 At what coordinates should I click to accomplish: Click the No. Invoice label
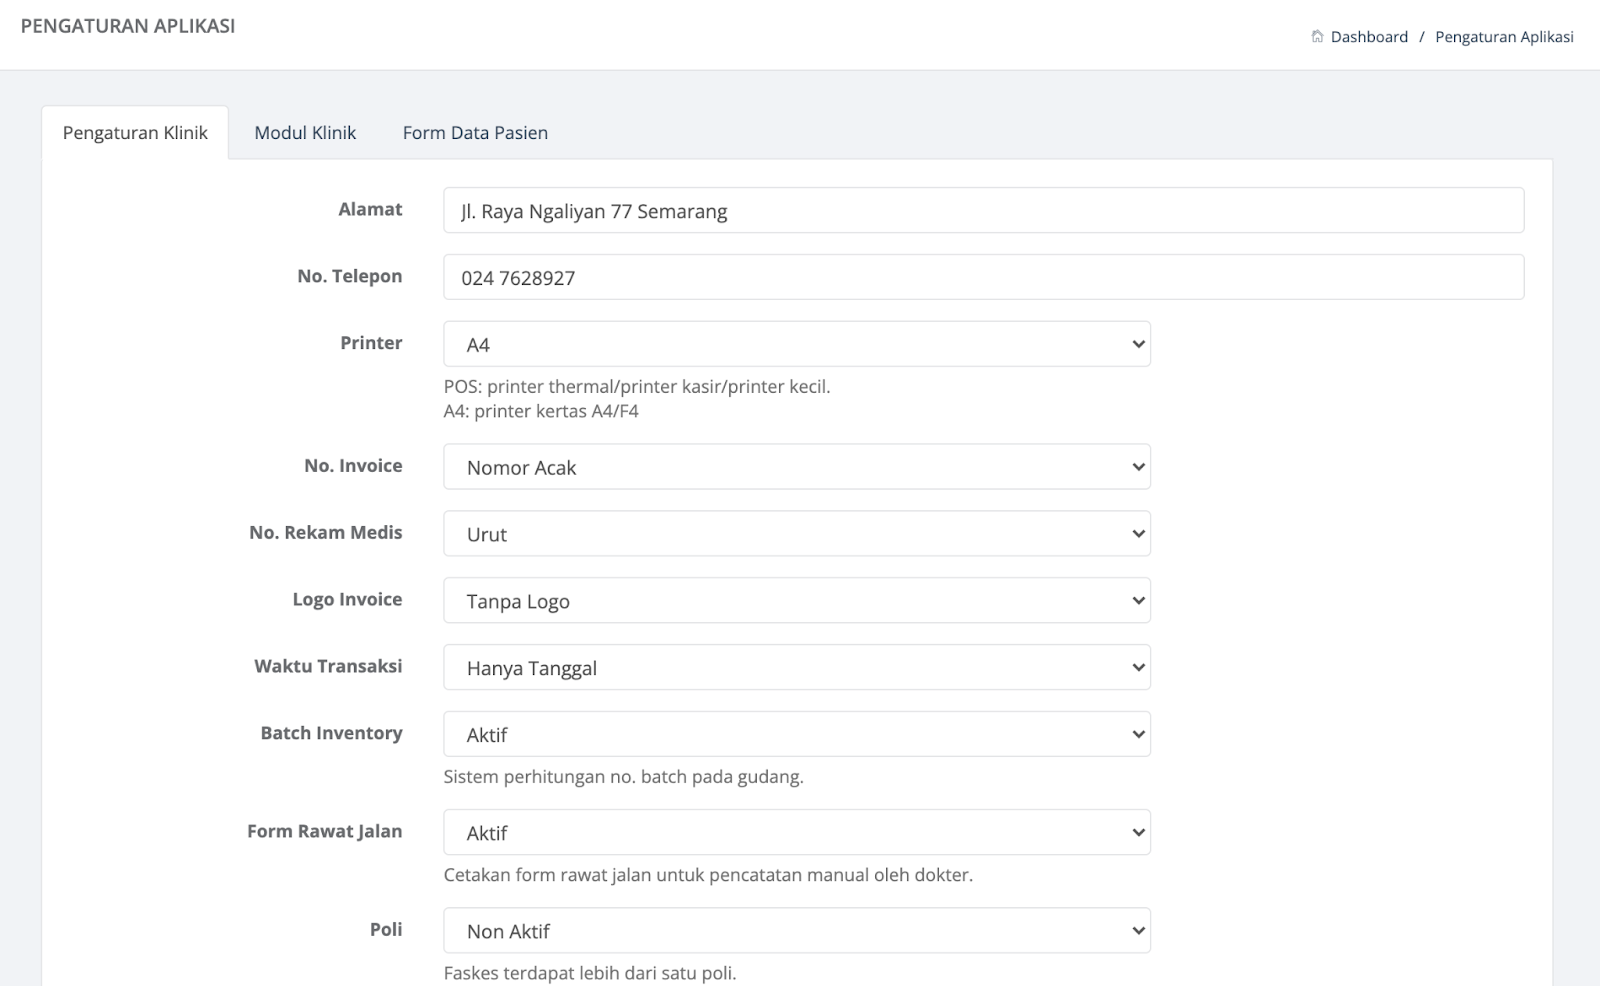[x=353, y=466]
